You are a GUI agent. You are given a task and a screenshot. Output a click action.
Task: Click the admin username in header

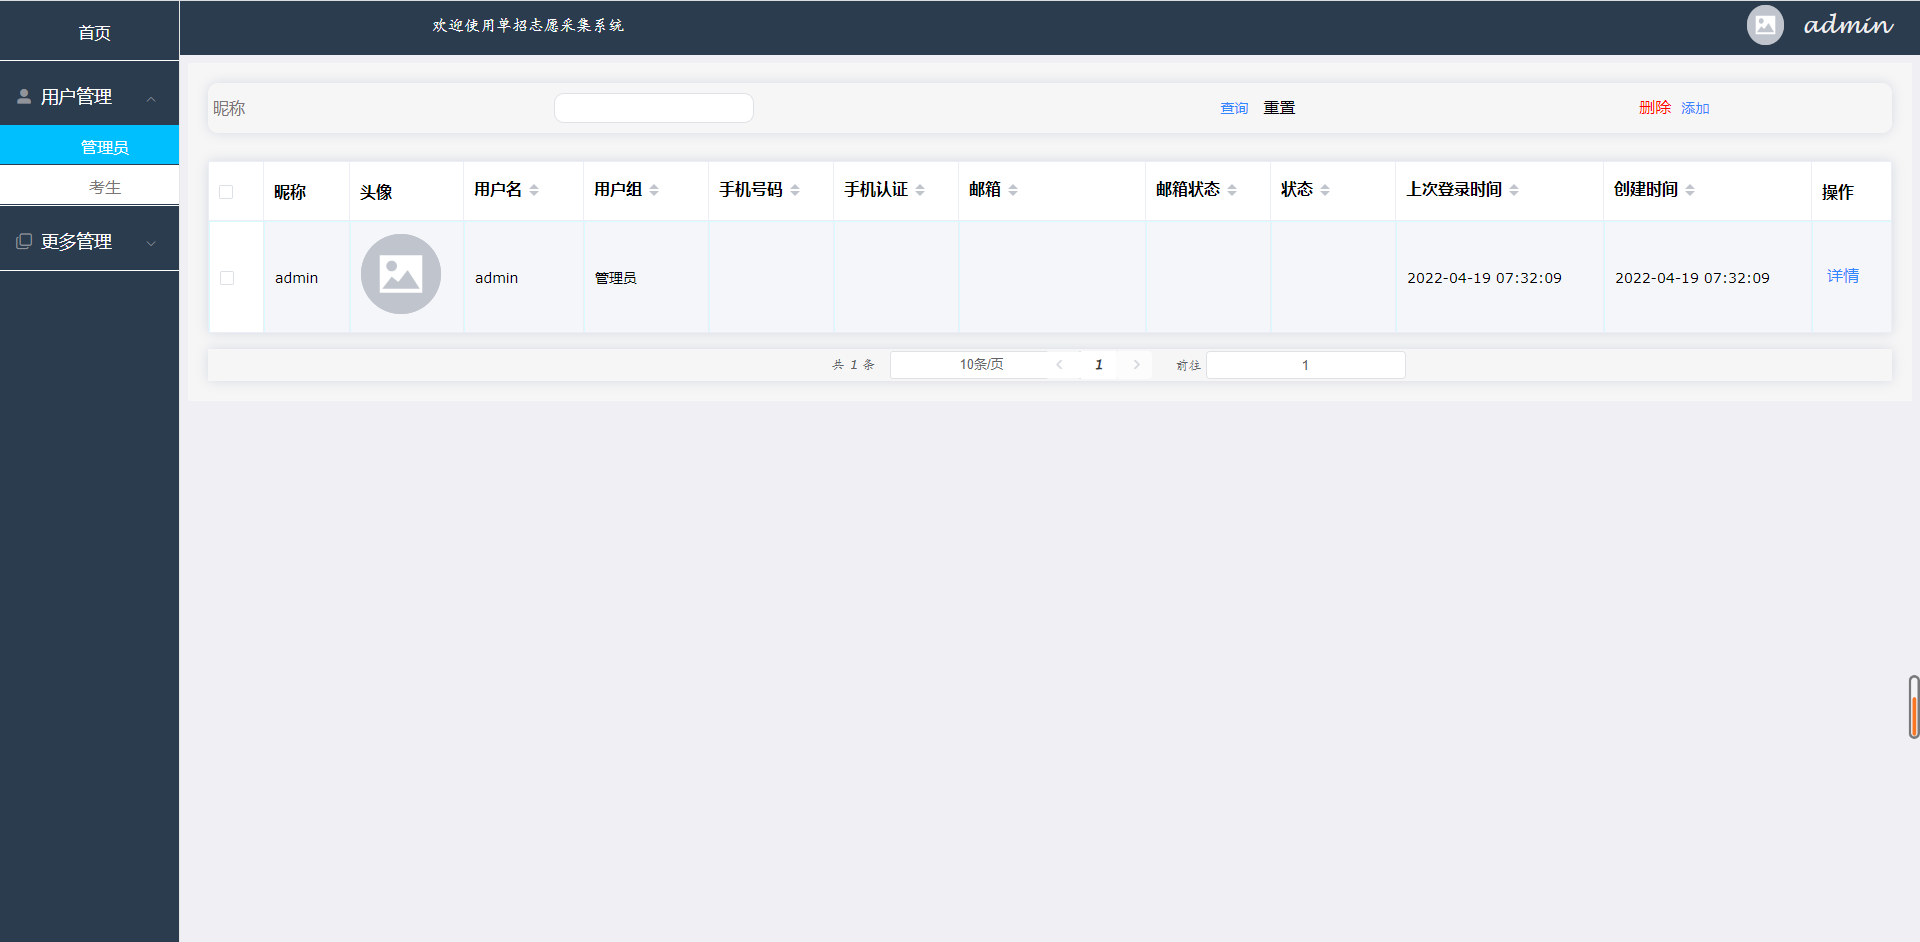tap(1848, 25)
